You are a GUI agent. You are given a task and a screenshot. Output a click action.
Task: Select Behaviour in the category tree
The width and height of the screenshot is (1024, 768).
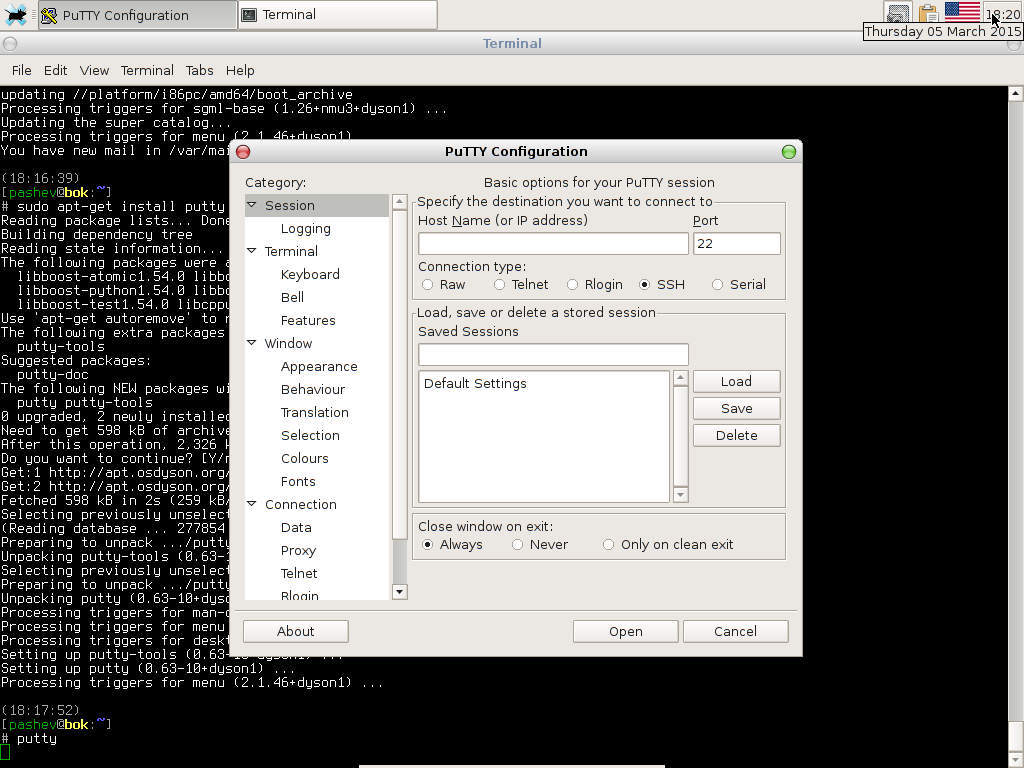click(x=313, y=389)
